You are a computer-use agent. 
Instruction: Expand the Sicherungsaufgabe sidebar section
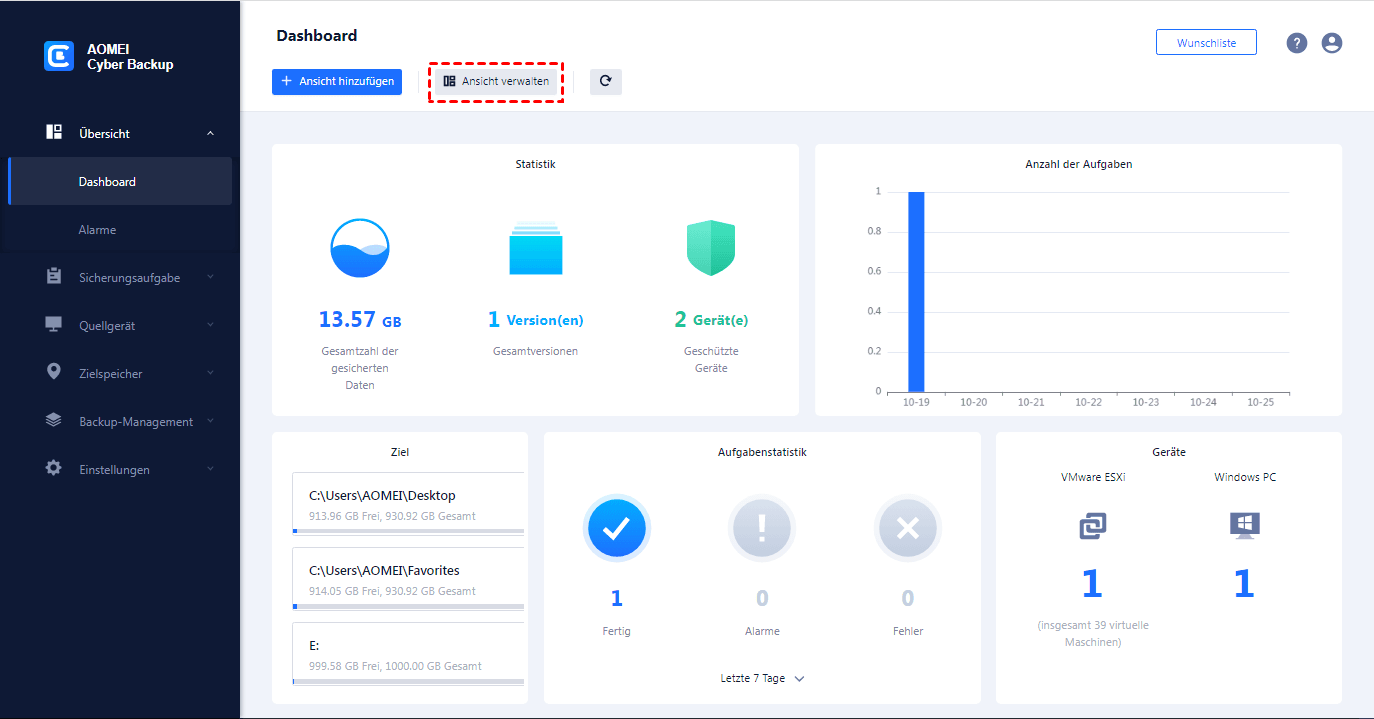click(x=130, y=278)
